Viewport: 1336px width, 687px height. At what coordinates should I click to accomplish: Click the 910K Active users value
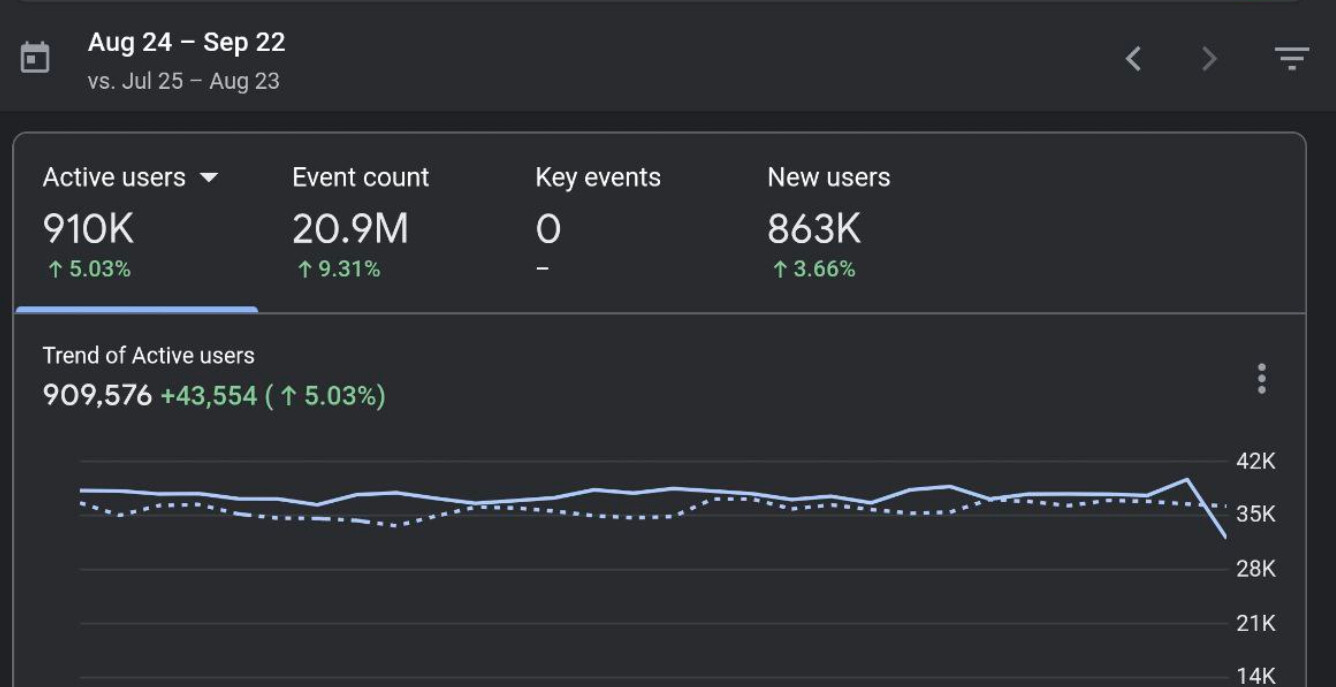tap(88, 230)
